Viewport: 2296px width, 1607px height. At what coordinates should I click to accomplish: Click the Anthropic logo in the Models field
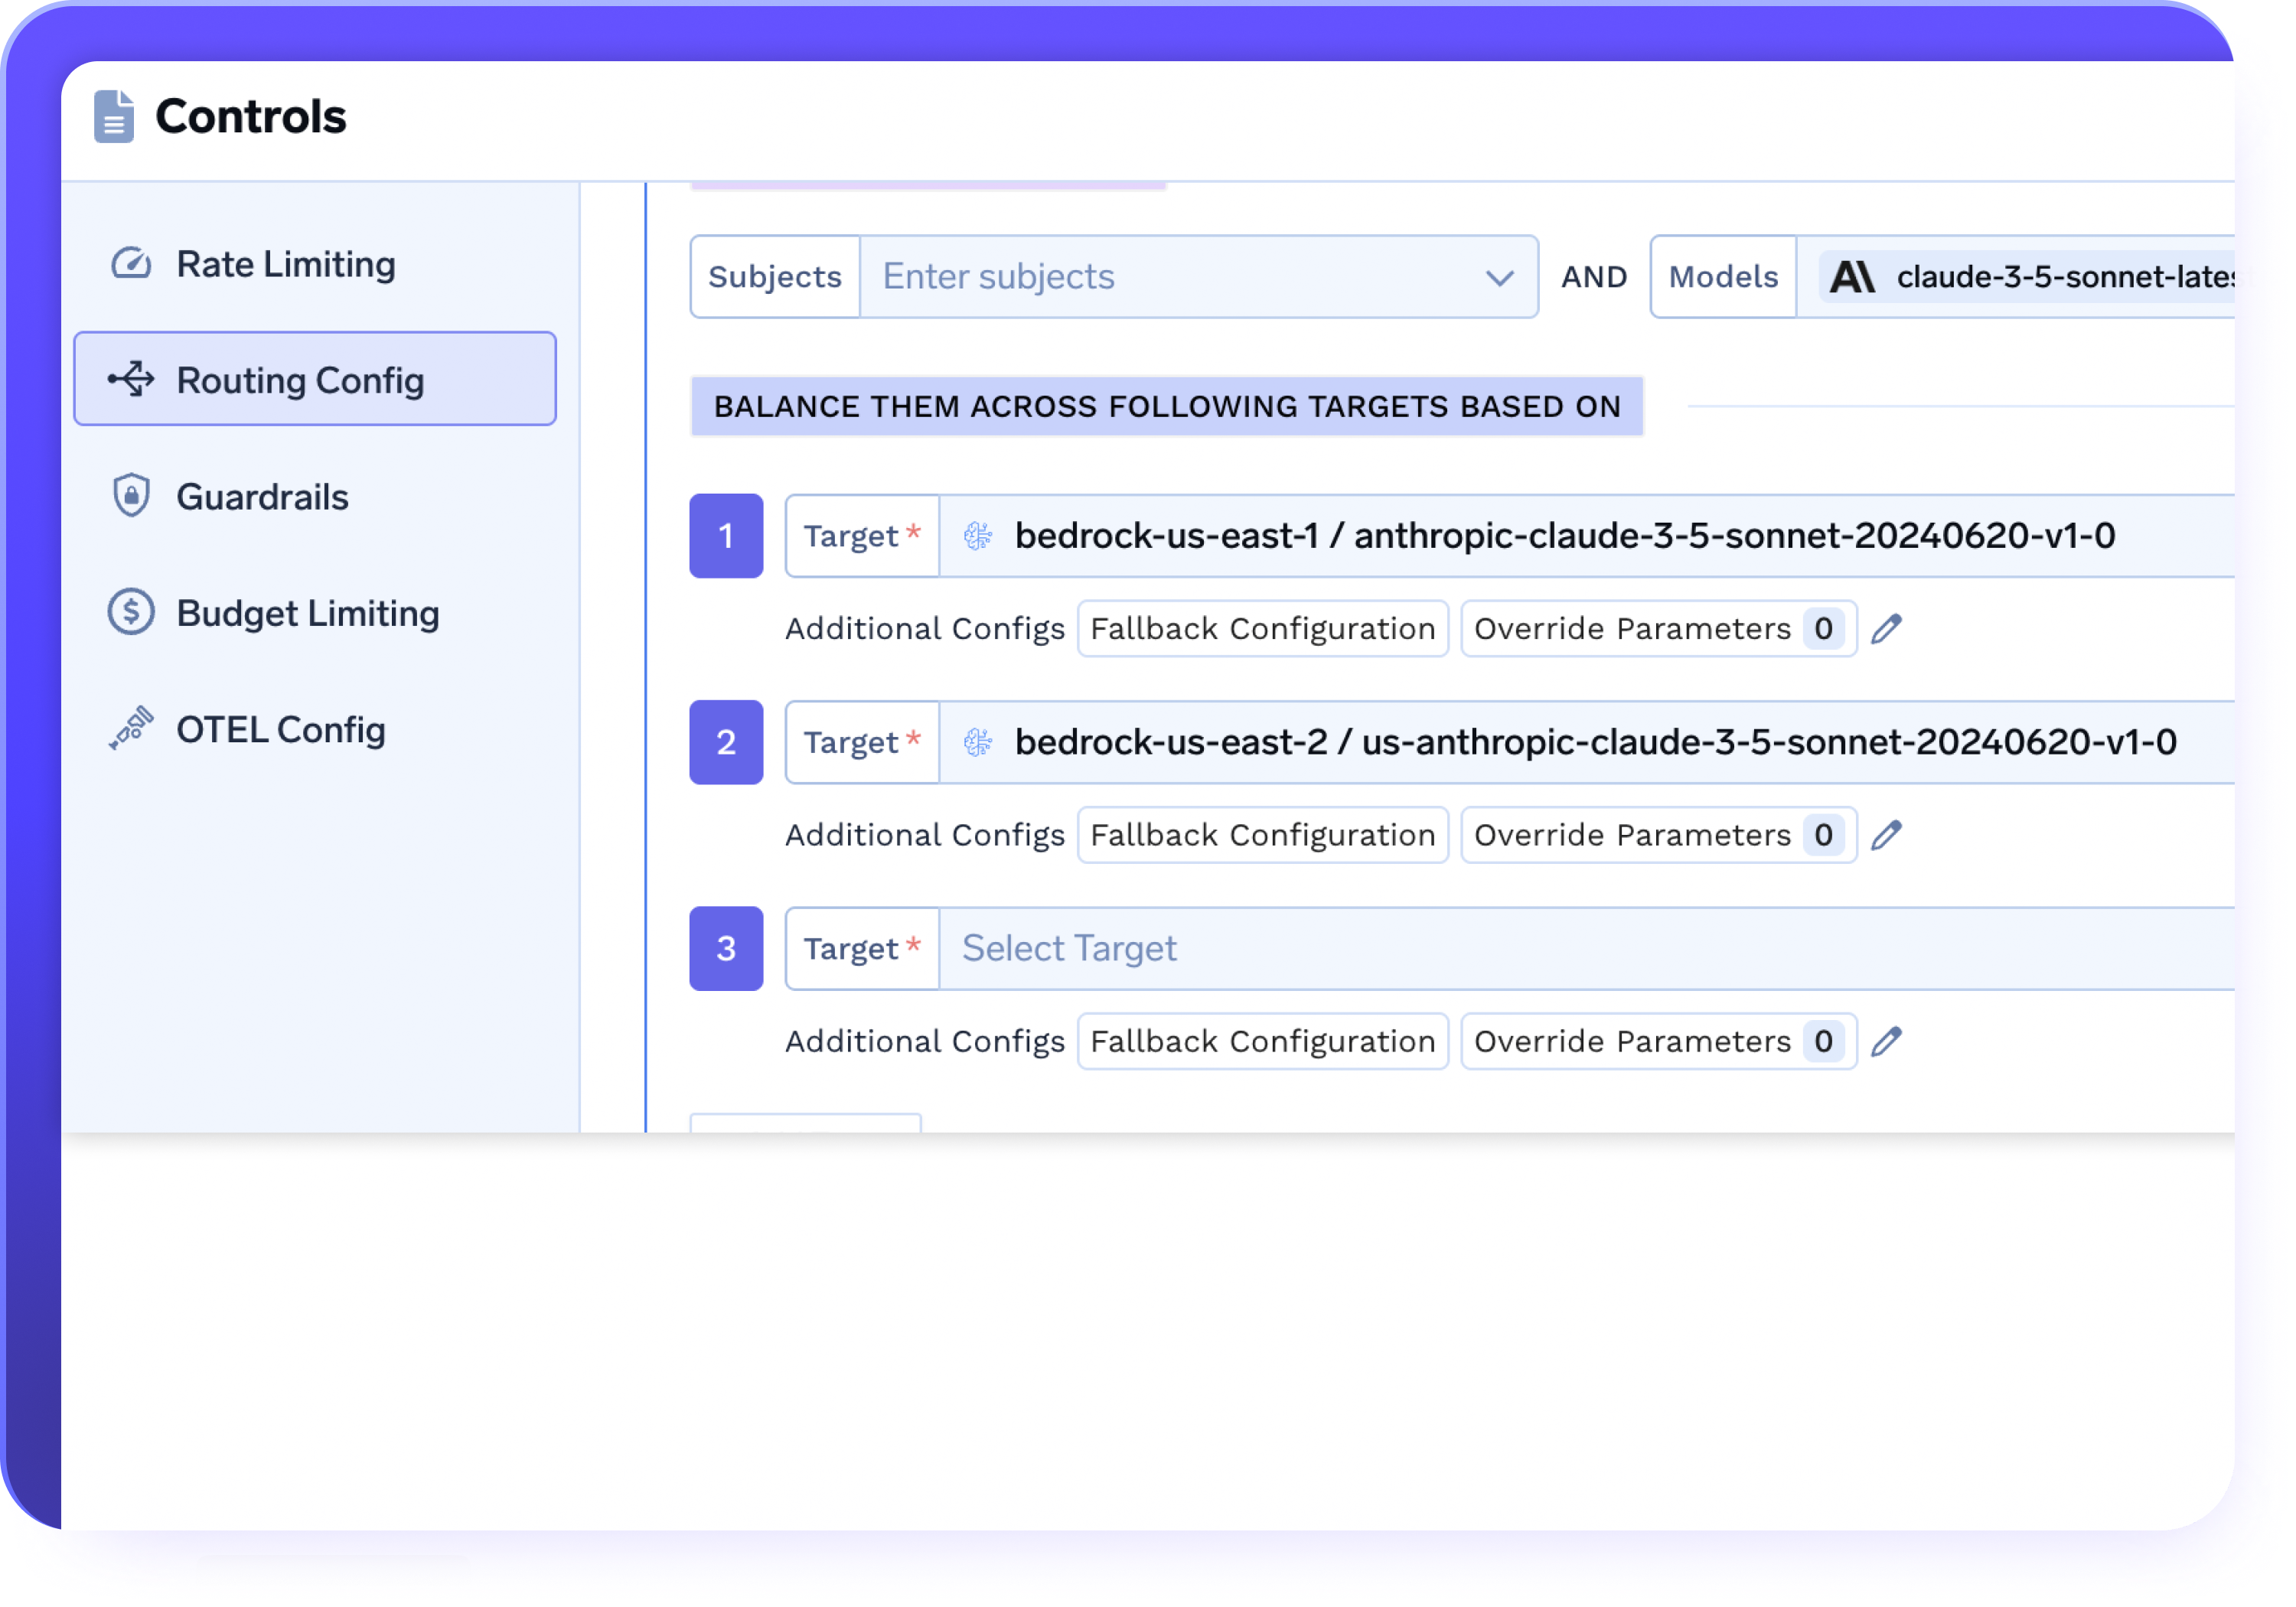(1853, 277)
